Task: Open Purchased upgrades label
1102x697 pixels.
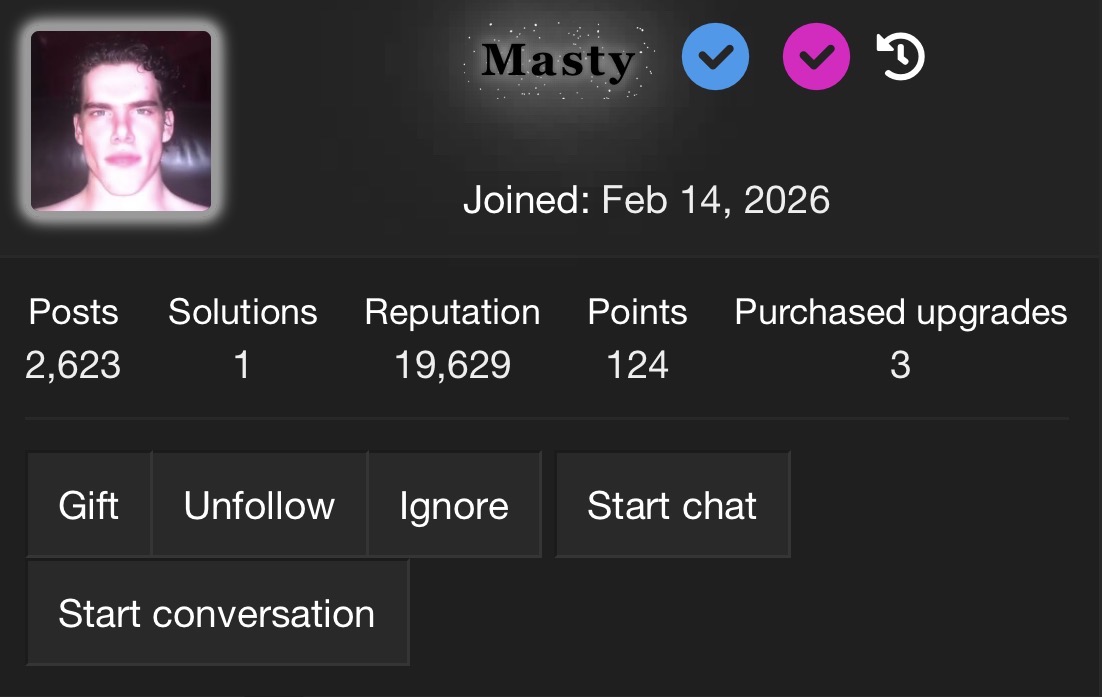Action: click(x=901, y=312)
